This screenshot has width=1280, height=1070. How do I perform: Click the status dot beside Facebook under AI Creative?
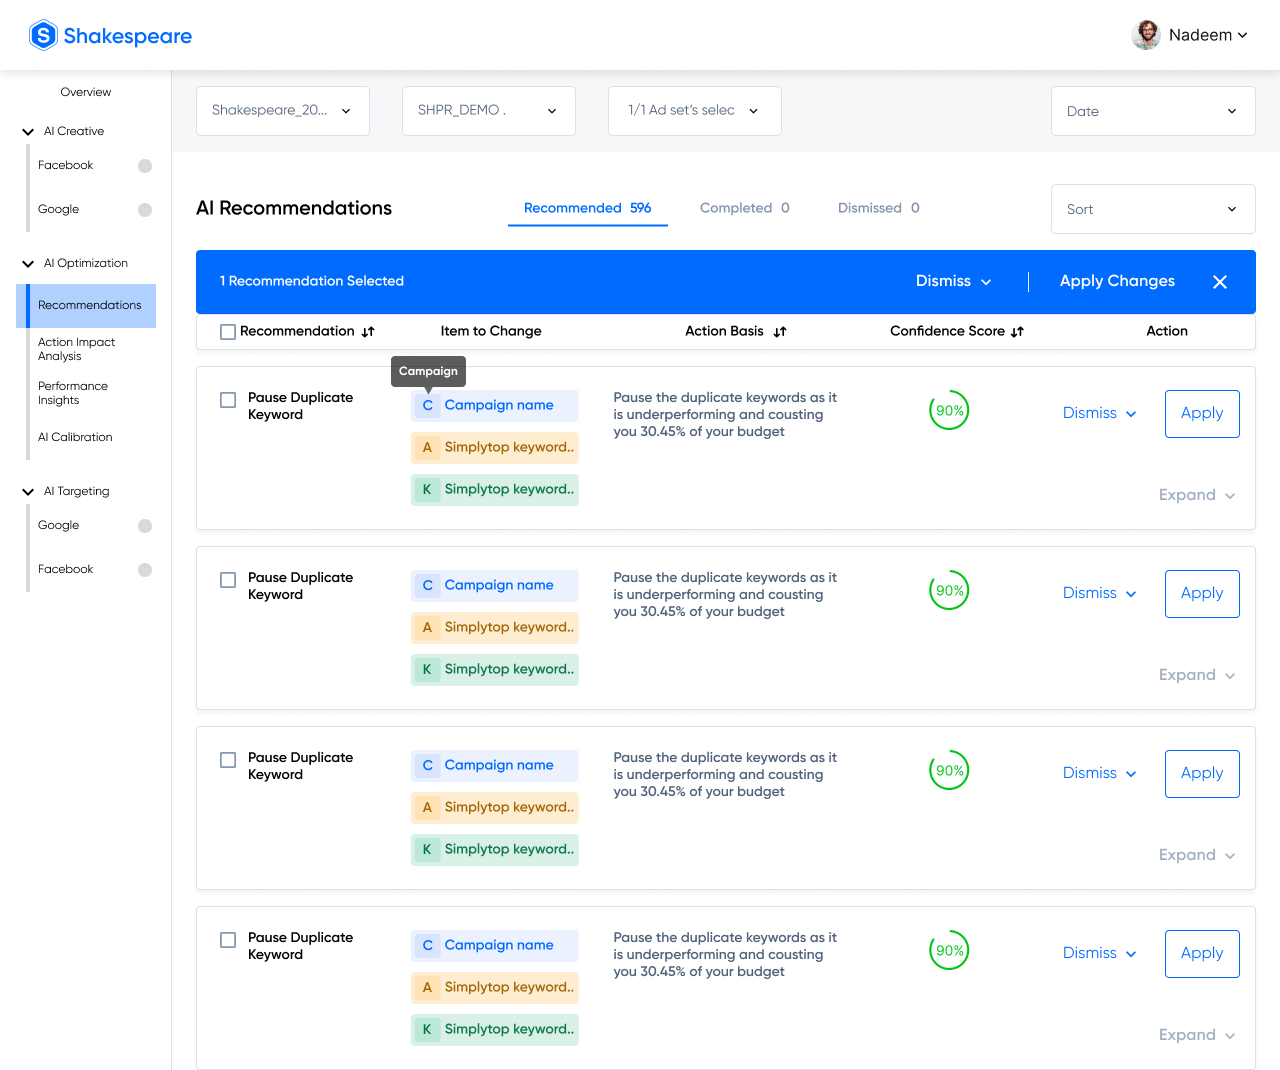click(x=145, y=165)
